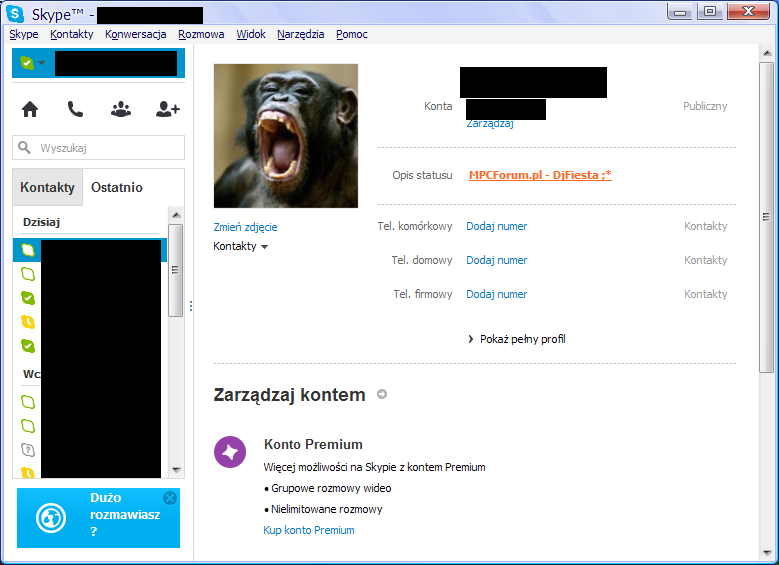The width and height of the screenshot is (779, 565).
Task: Click Zmień zdjęcie link
Action: click(245, 227)
